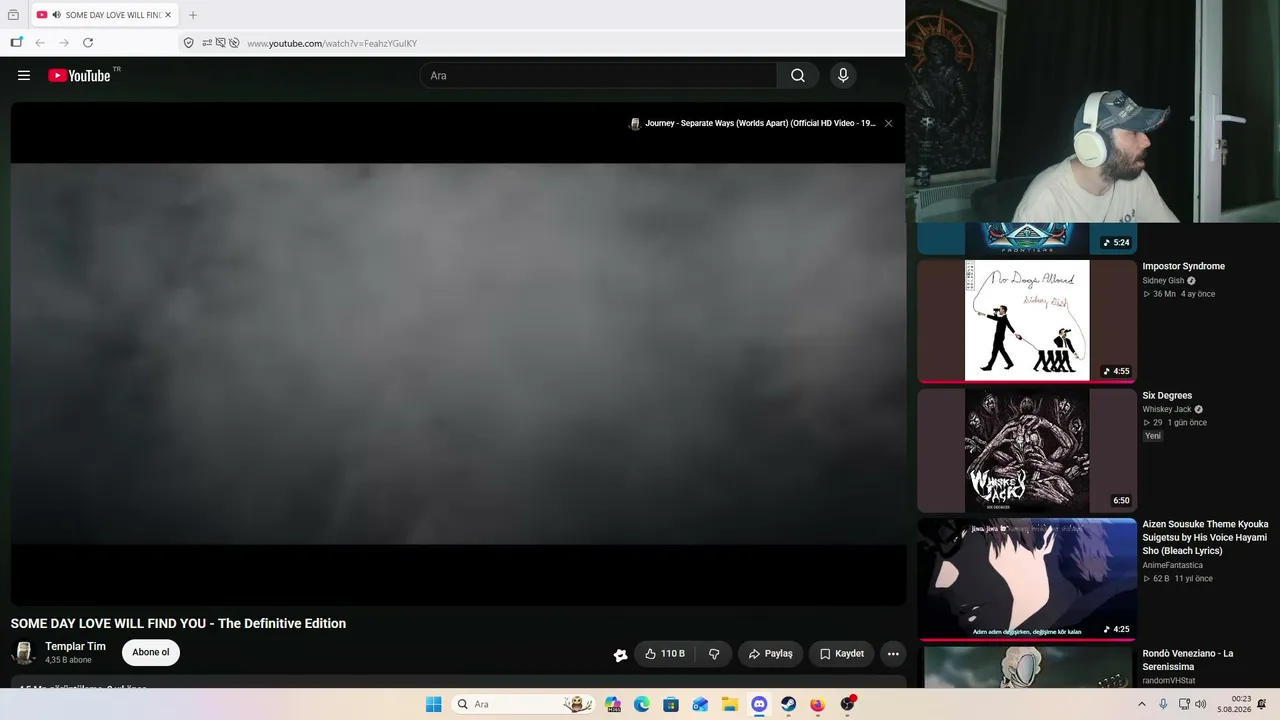Viewport: 1280px width, 720px height.
Task: Open the taskbar volume control
Action: coord(1201,704)
